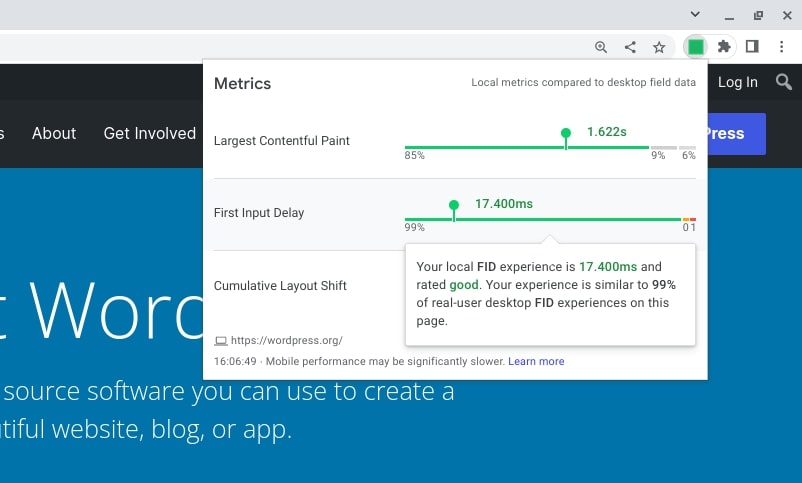
Task: Click the zoom magnifier icon in address bar
Action: (x=601, y=47)
